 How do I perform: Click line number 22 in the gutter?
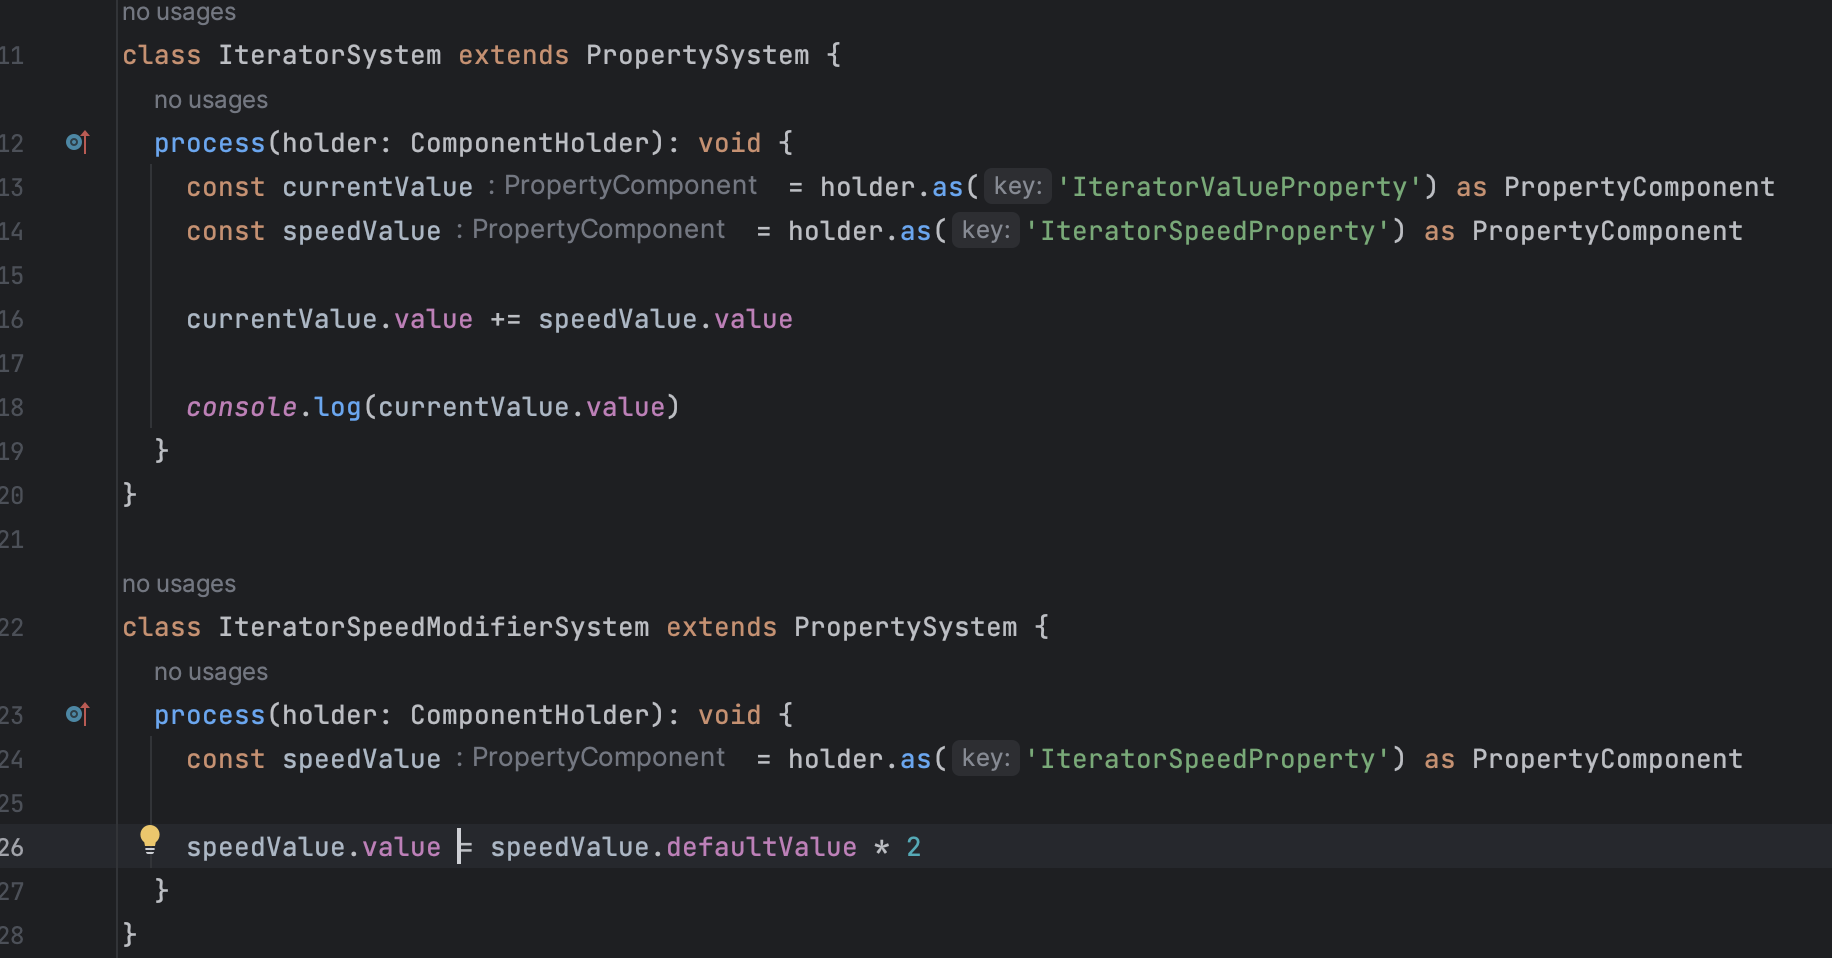12,627
